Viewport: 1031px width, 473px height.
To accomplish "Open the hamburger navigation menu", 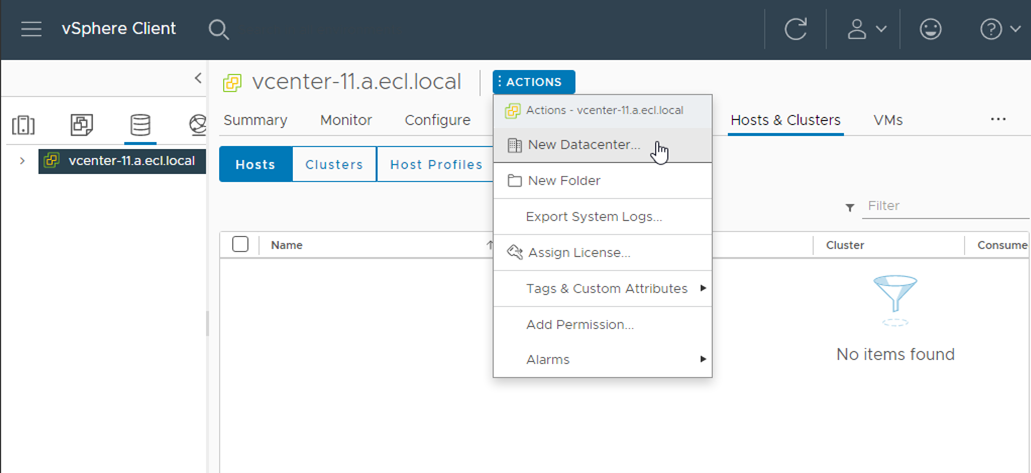I will [x=31, y=29].
